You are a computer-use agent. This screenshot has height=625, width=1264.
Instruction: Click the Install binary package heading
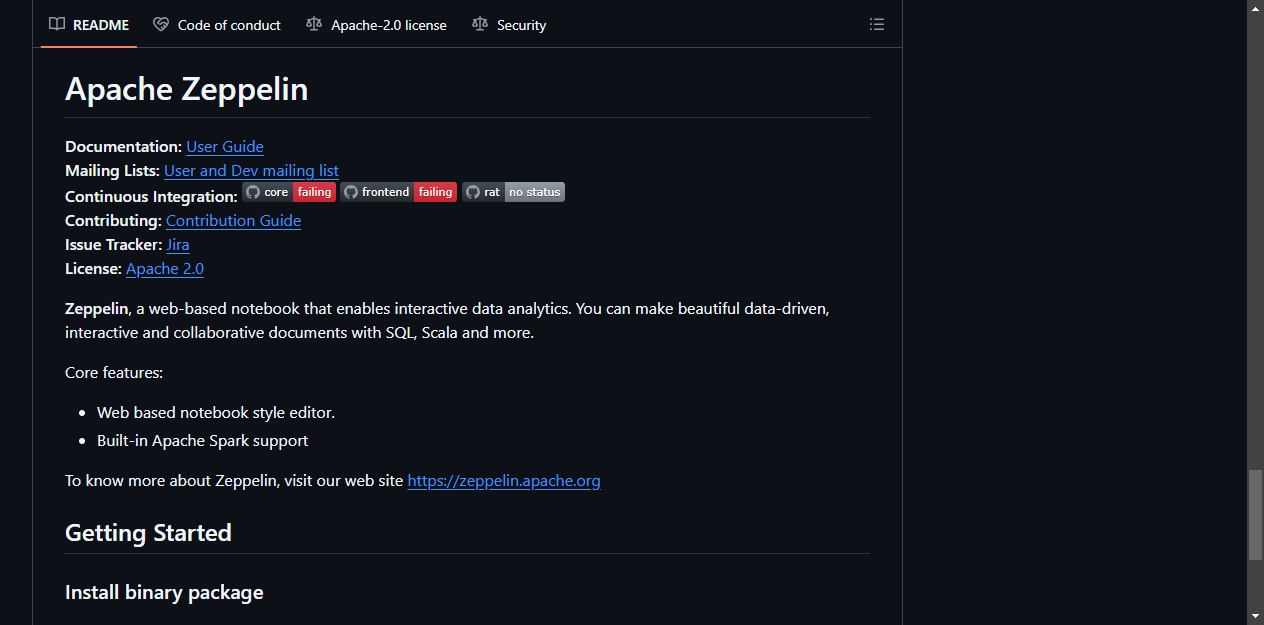pyautogui.click(x=164, y=592)
